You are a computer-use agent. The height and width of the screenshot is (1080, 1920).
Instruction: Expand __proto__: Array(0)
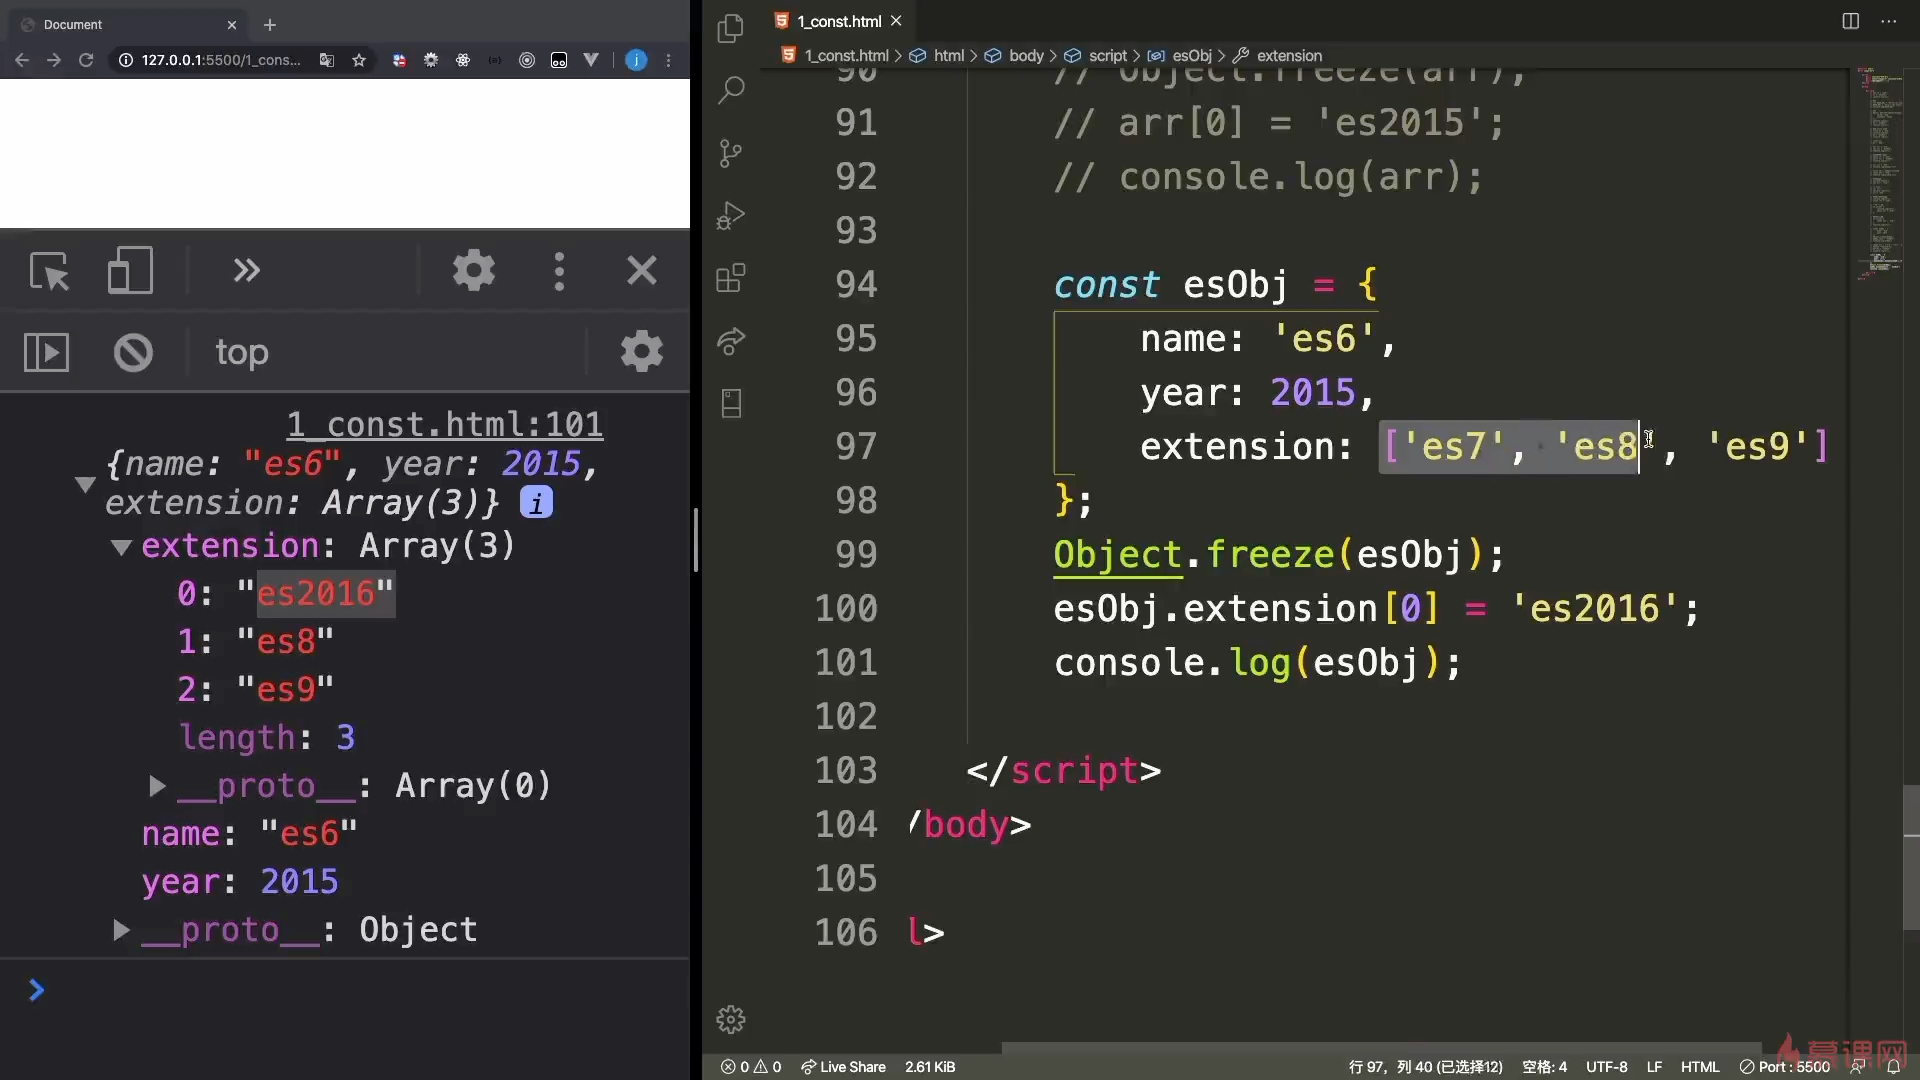tap(157, 786)
